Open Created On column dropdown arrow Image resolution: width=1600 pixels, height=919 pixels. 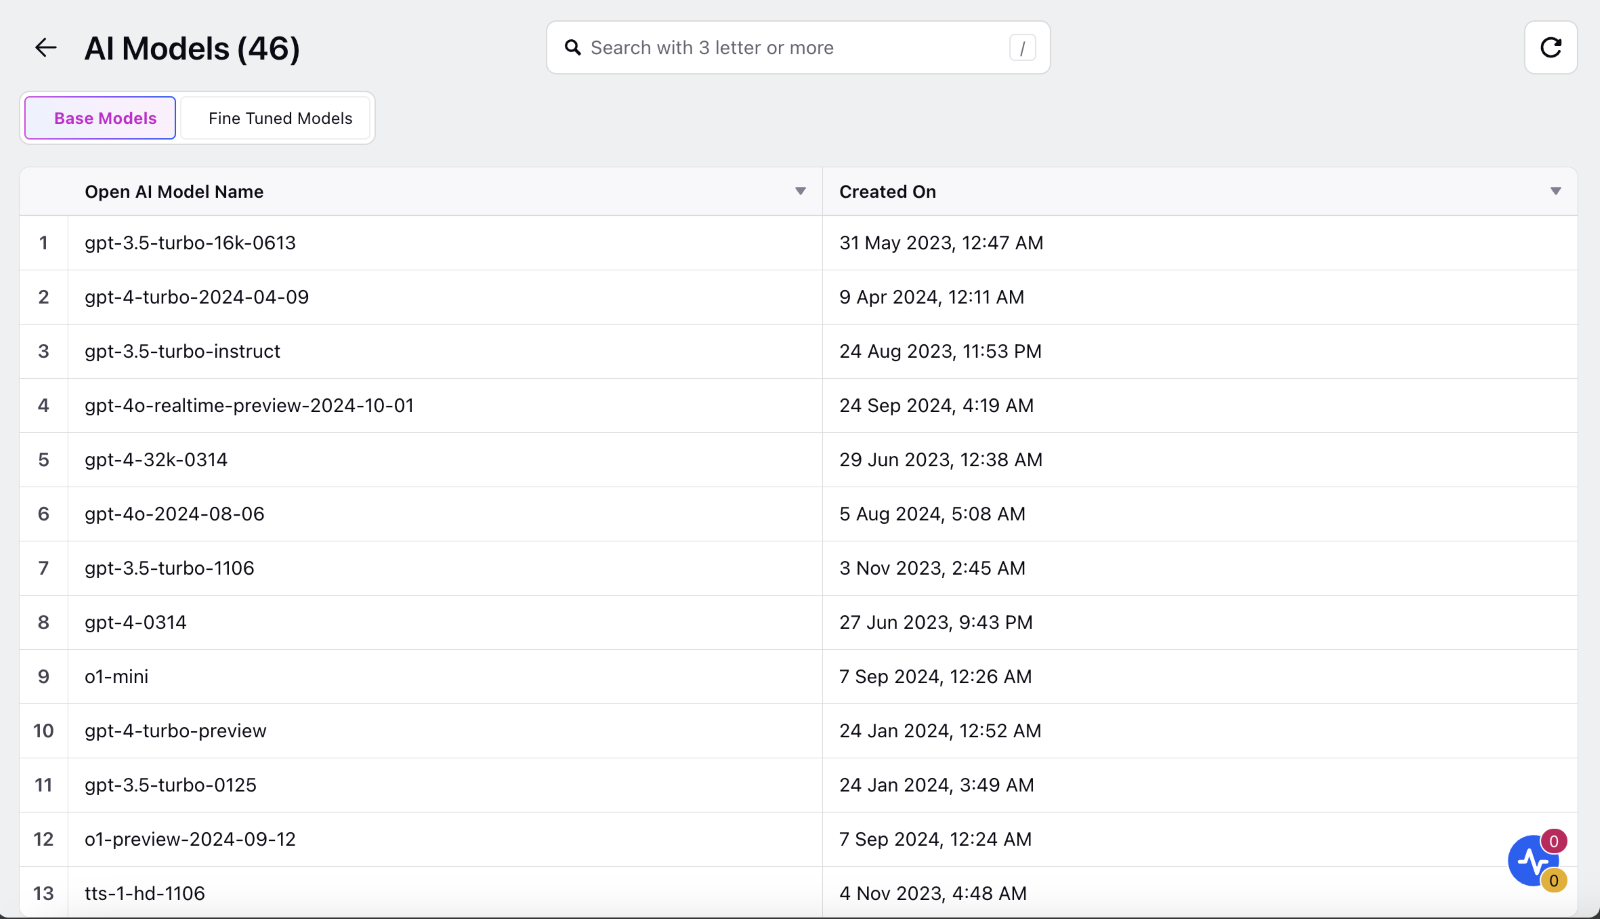1555,191
